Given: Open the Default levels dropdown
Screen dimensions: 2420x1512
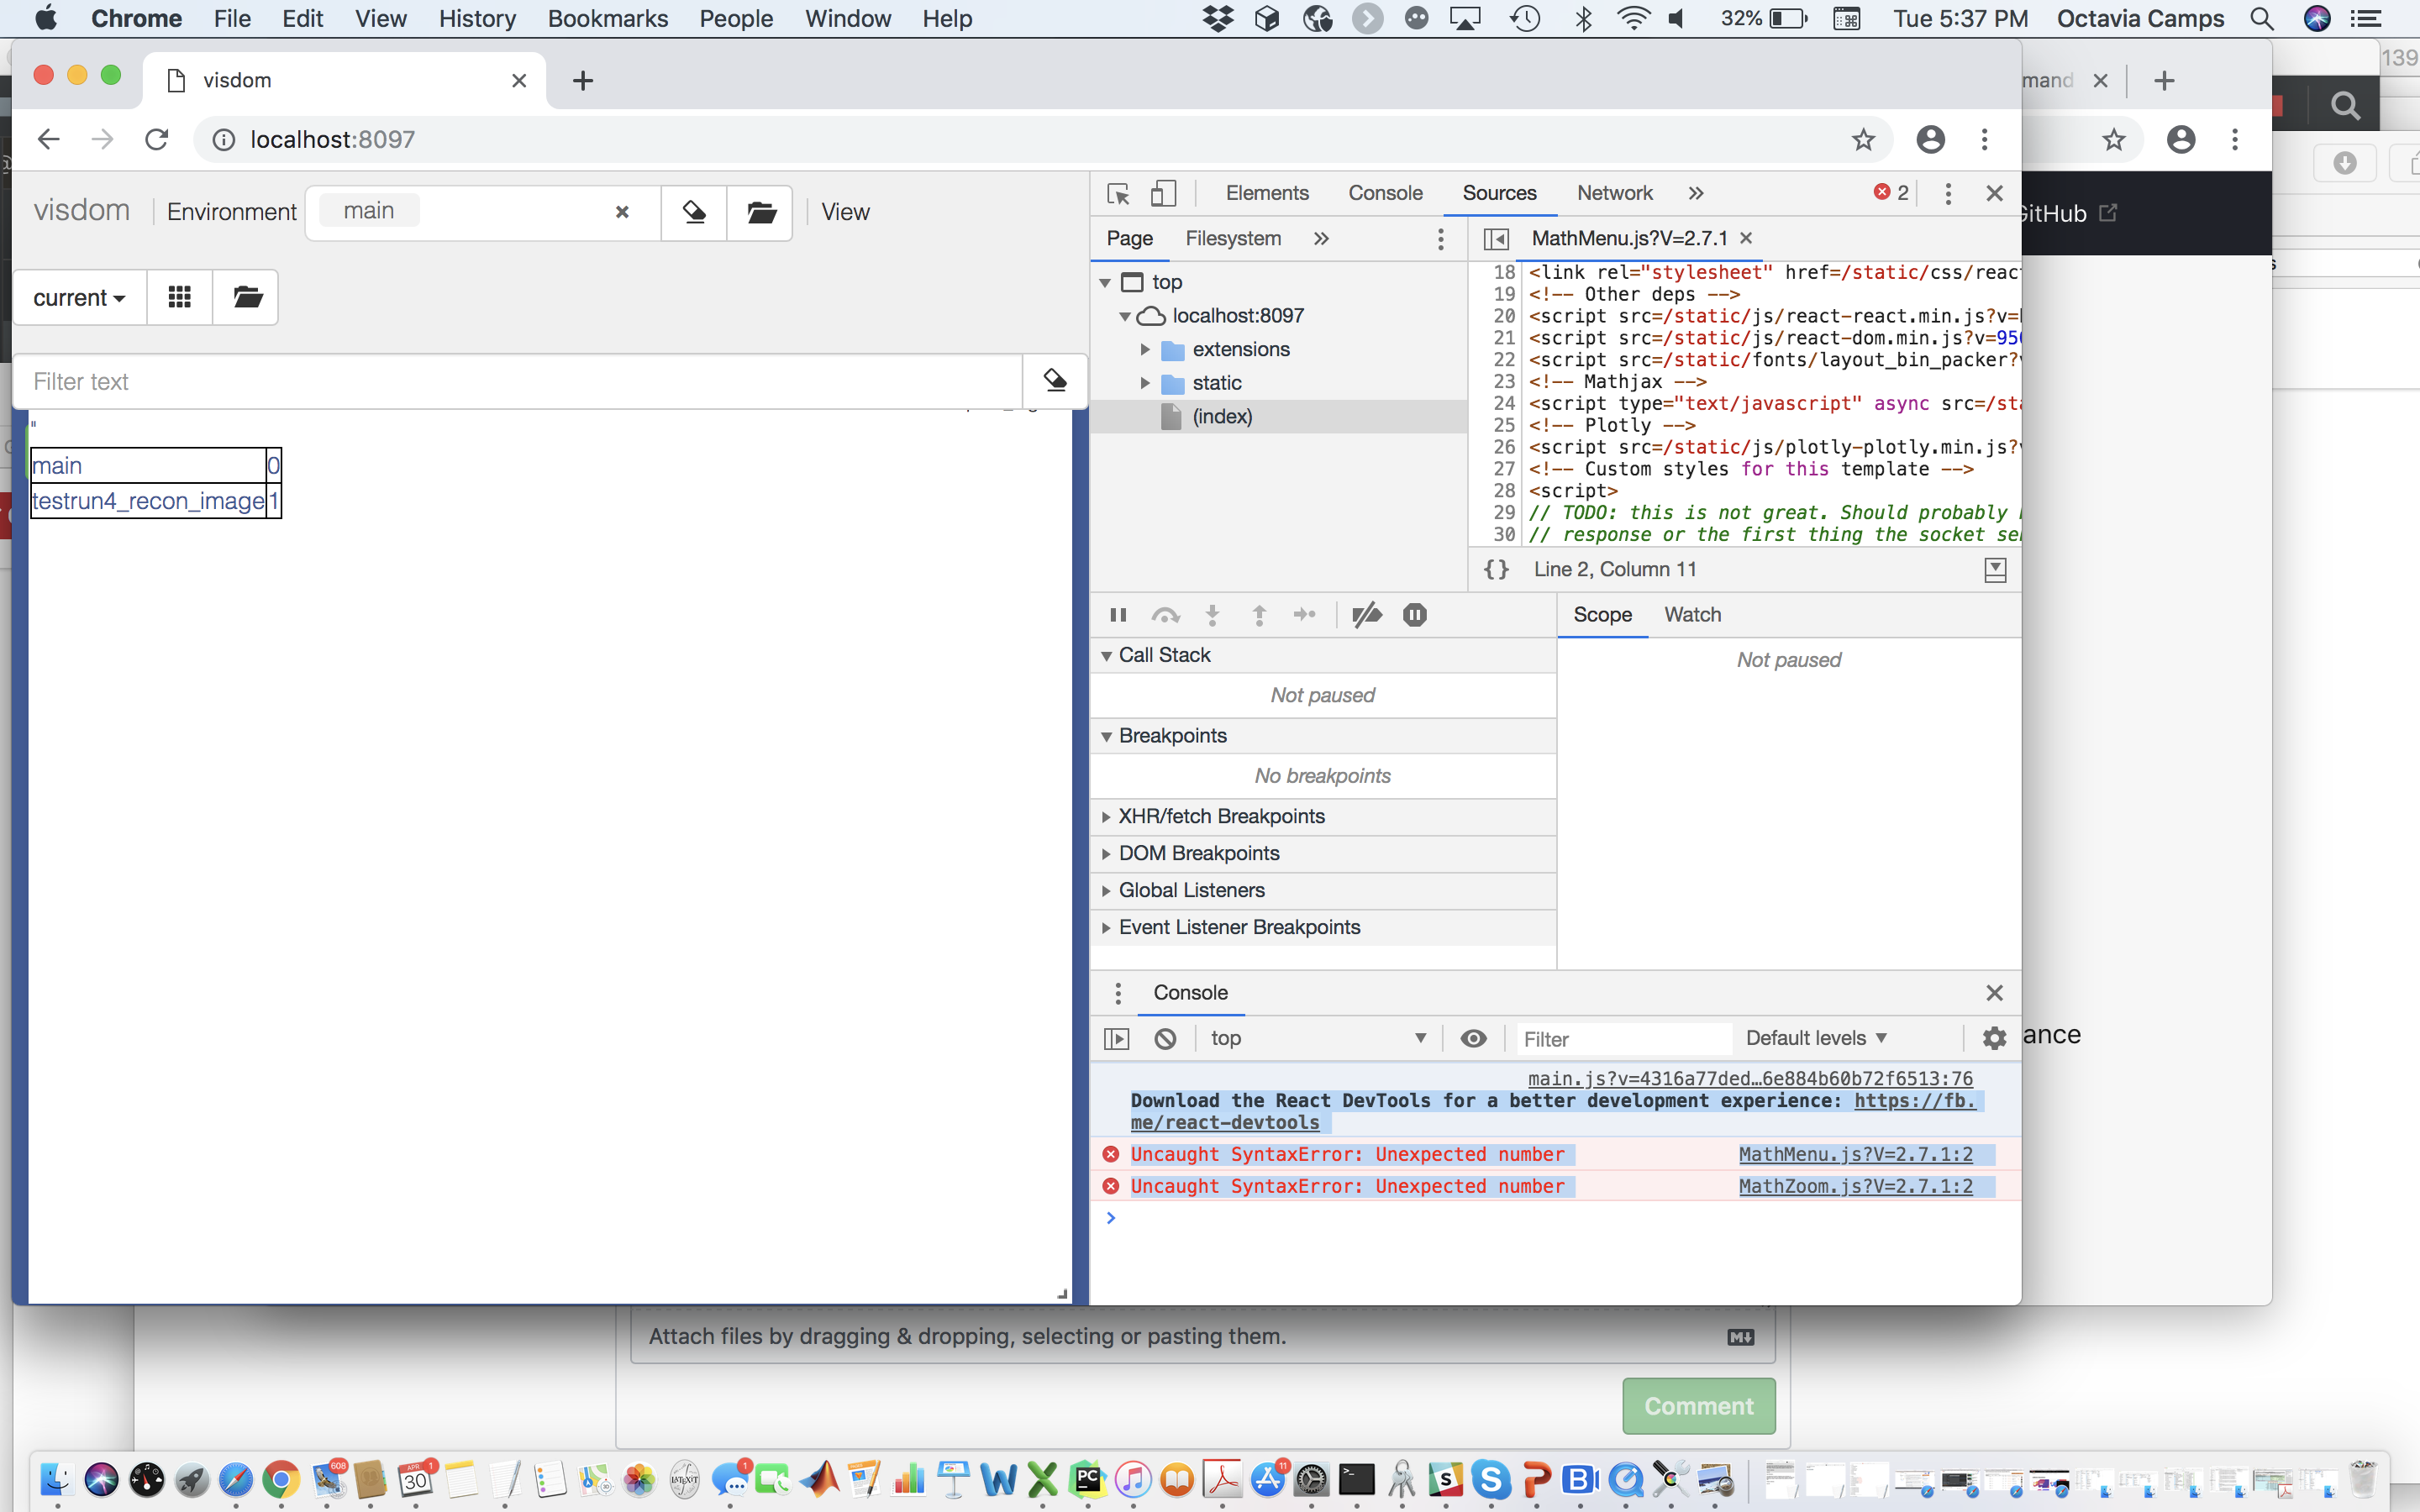Looking at the screenshot, I should pyautogui.click(x=1816, y=1038).
